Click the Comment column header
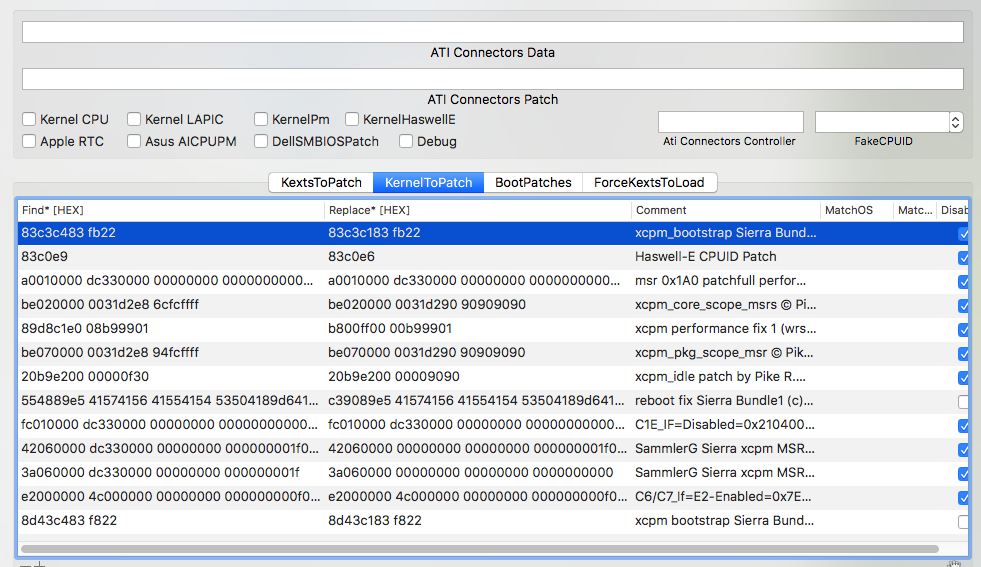Image resolution: width=981 pixels, height=567 pixels. click(x=723, y=210)
